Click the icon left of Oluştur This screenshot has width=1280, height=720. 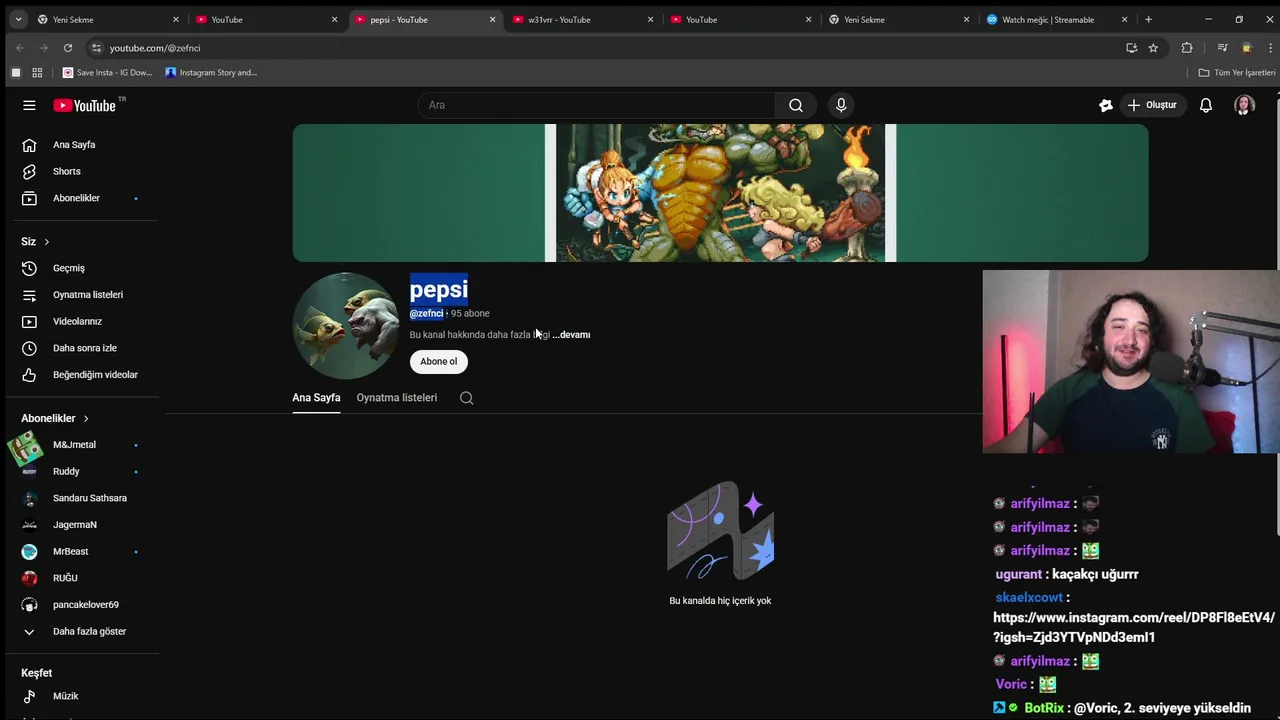[1106, 105]
